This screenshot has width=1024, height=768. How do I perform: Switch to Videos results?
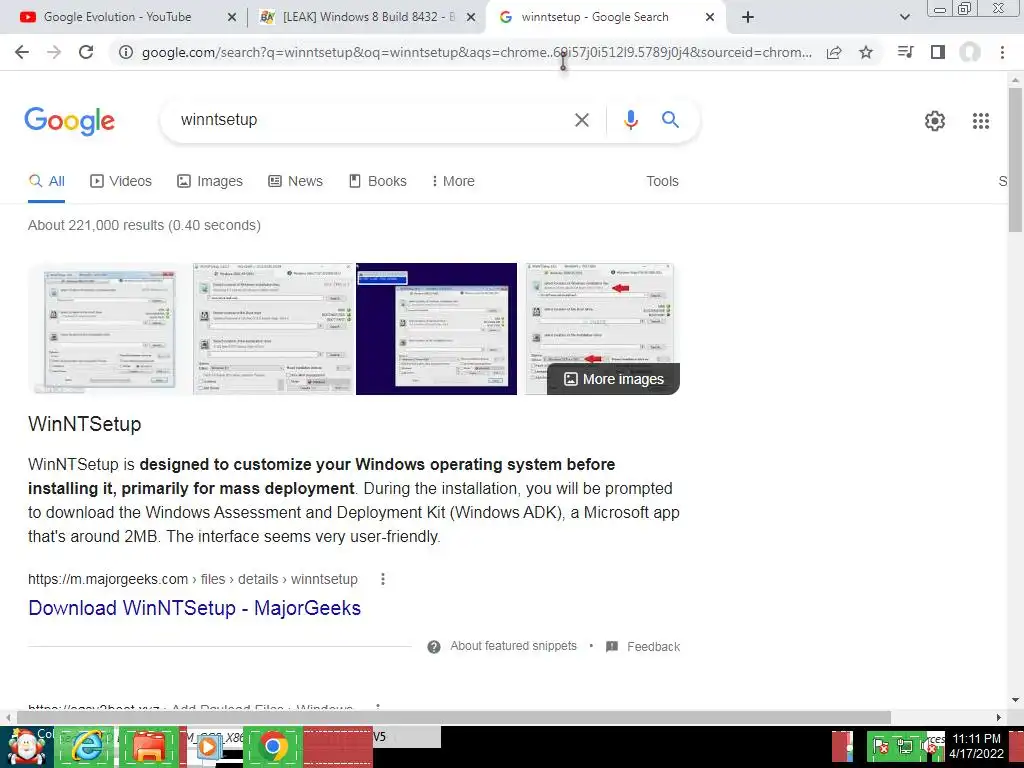(x=121, y=182)
